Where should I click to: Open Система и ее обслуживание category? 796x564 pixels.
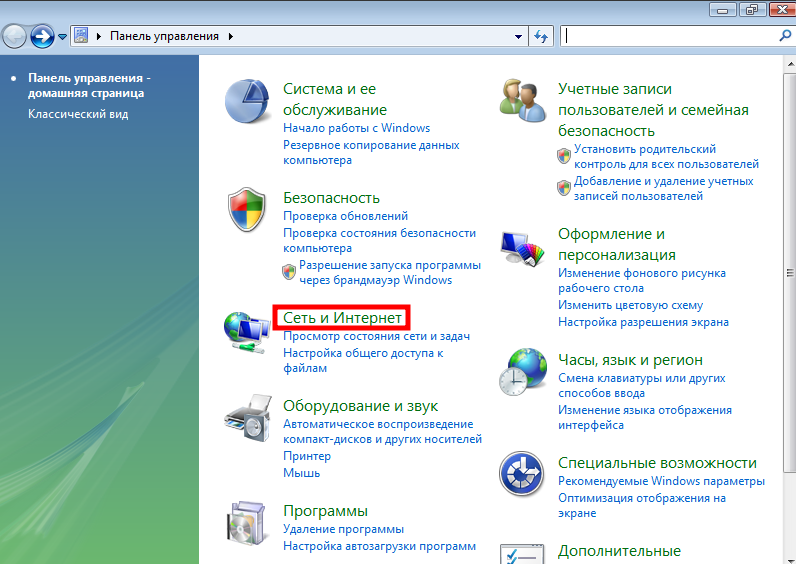(335, 99)
